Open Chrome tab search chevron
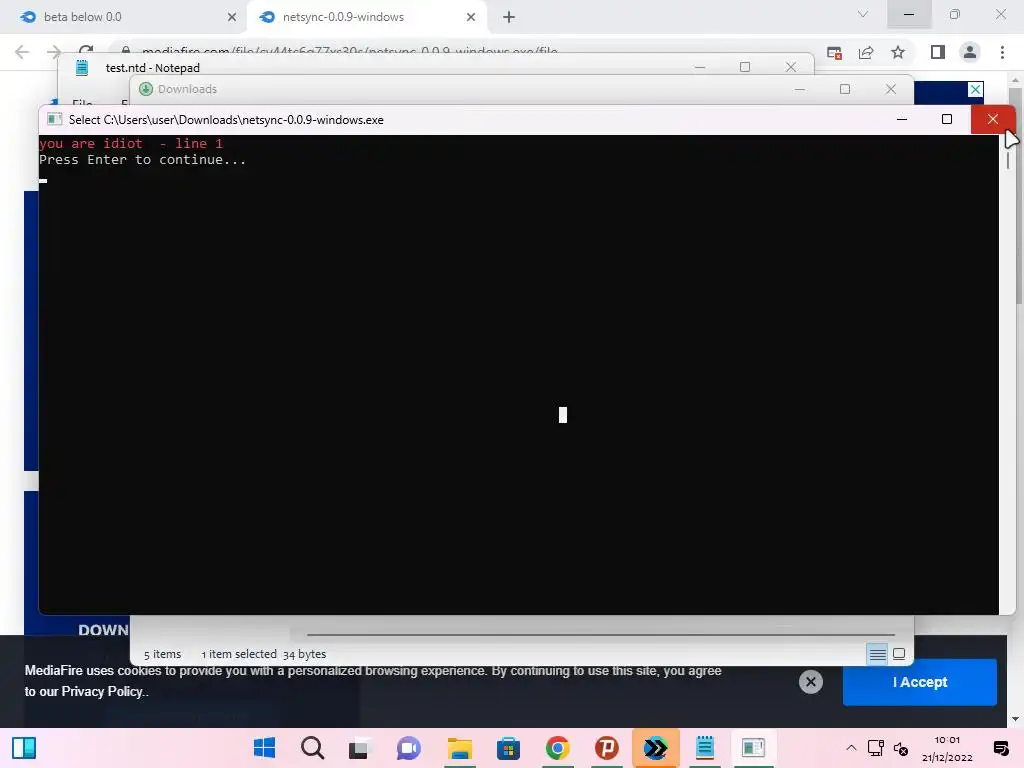This screenshot has width=1024, height=768. click(863, 14)
